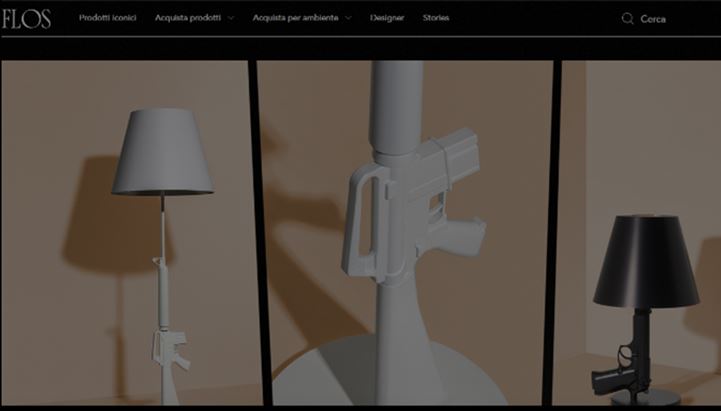
Task: Click the Cerca search field
Action: [x=653, y=19]
